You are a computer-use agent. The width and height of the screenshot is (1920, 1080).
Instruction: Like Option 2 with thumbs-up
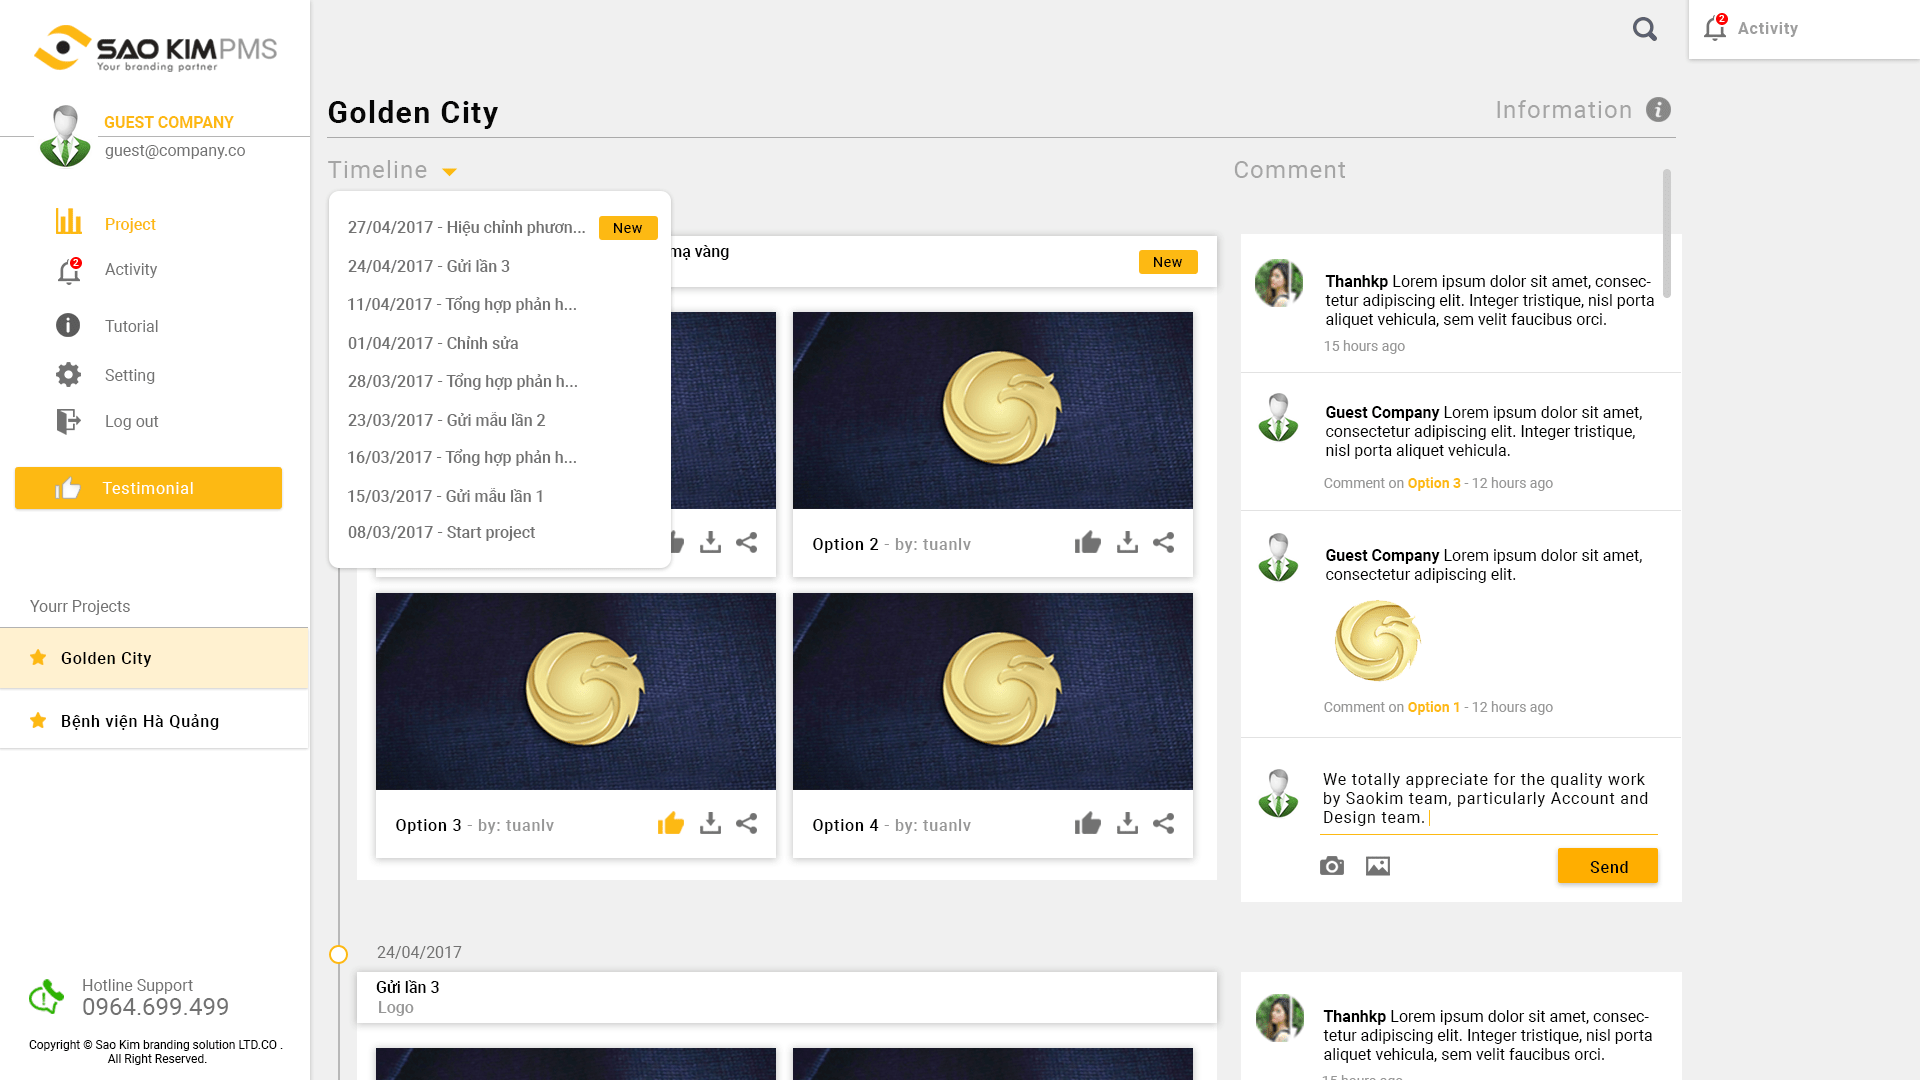coord(1087,543)
